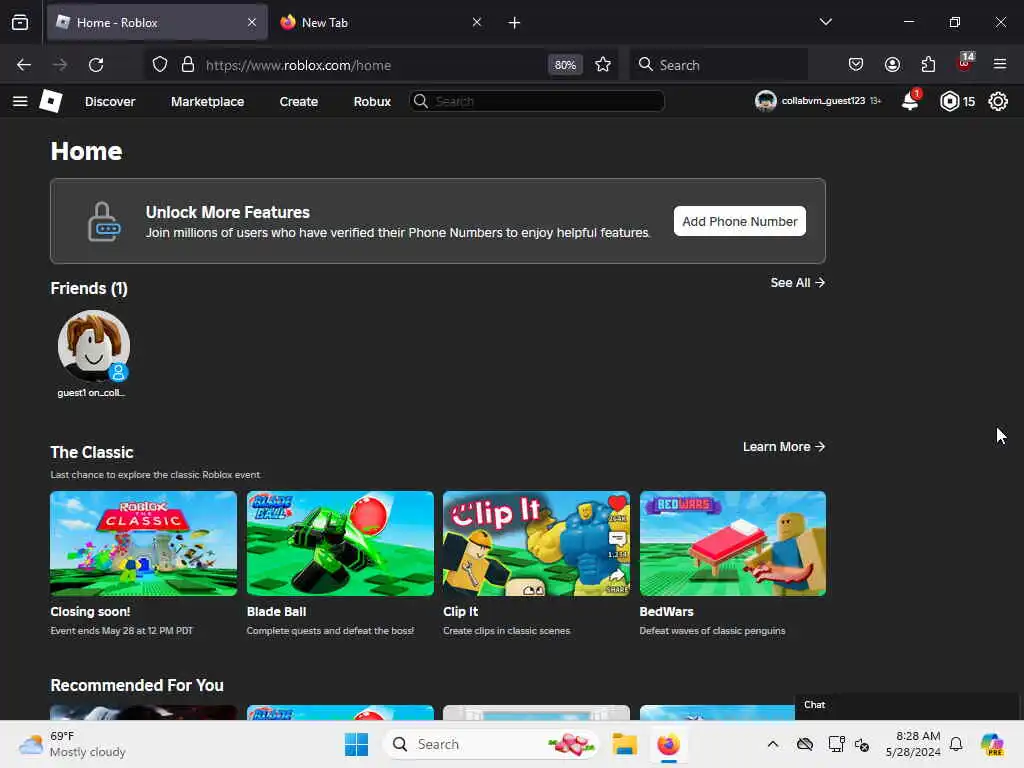
Task: Open the Robux menu item
Action: click(372, 102)
